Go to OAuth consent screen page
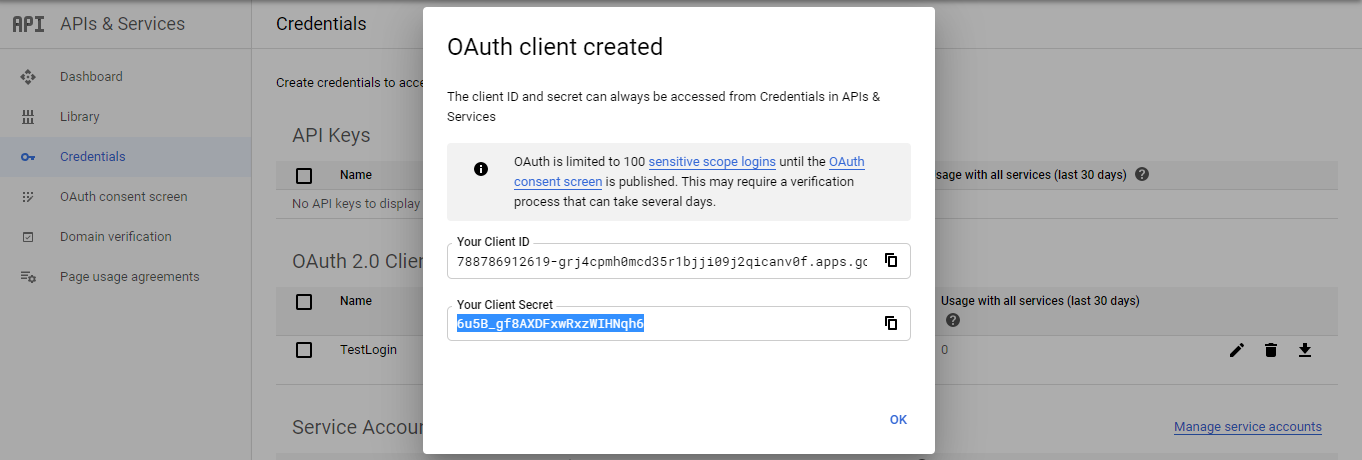 123,197
